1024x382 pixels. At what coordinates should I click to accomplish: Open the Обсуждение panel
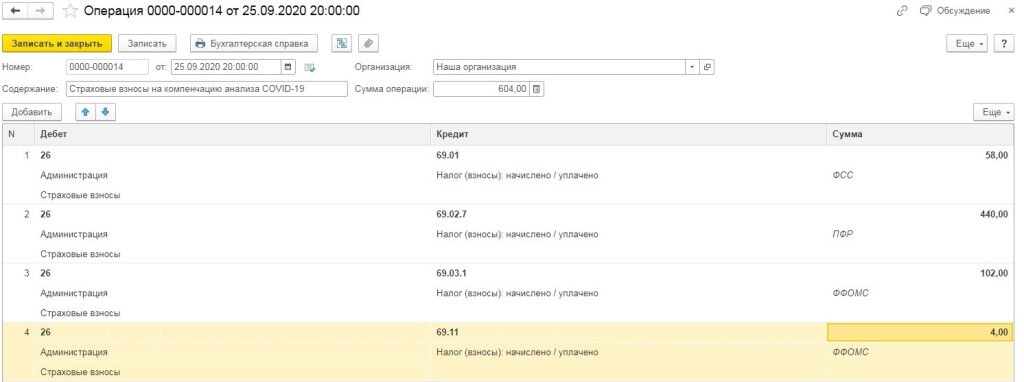(955, 11)
